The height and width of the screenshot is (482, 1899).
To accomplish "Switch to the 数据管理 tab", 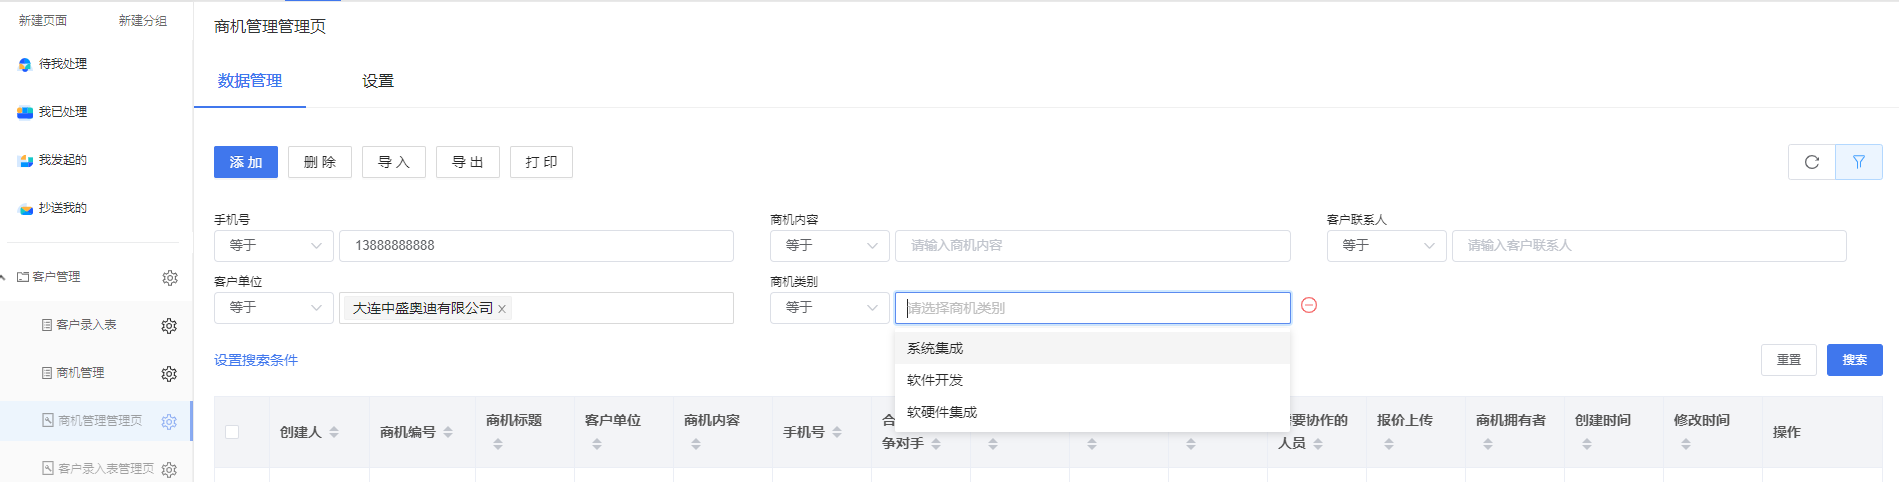I will tap(250, 81).
